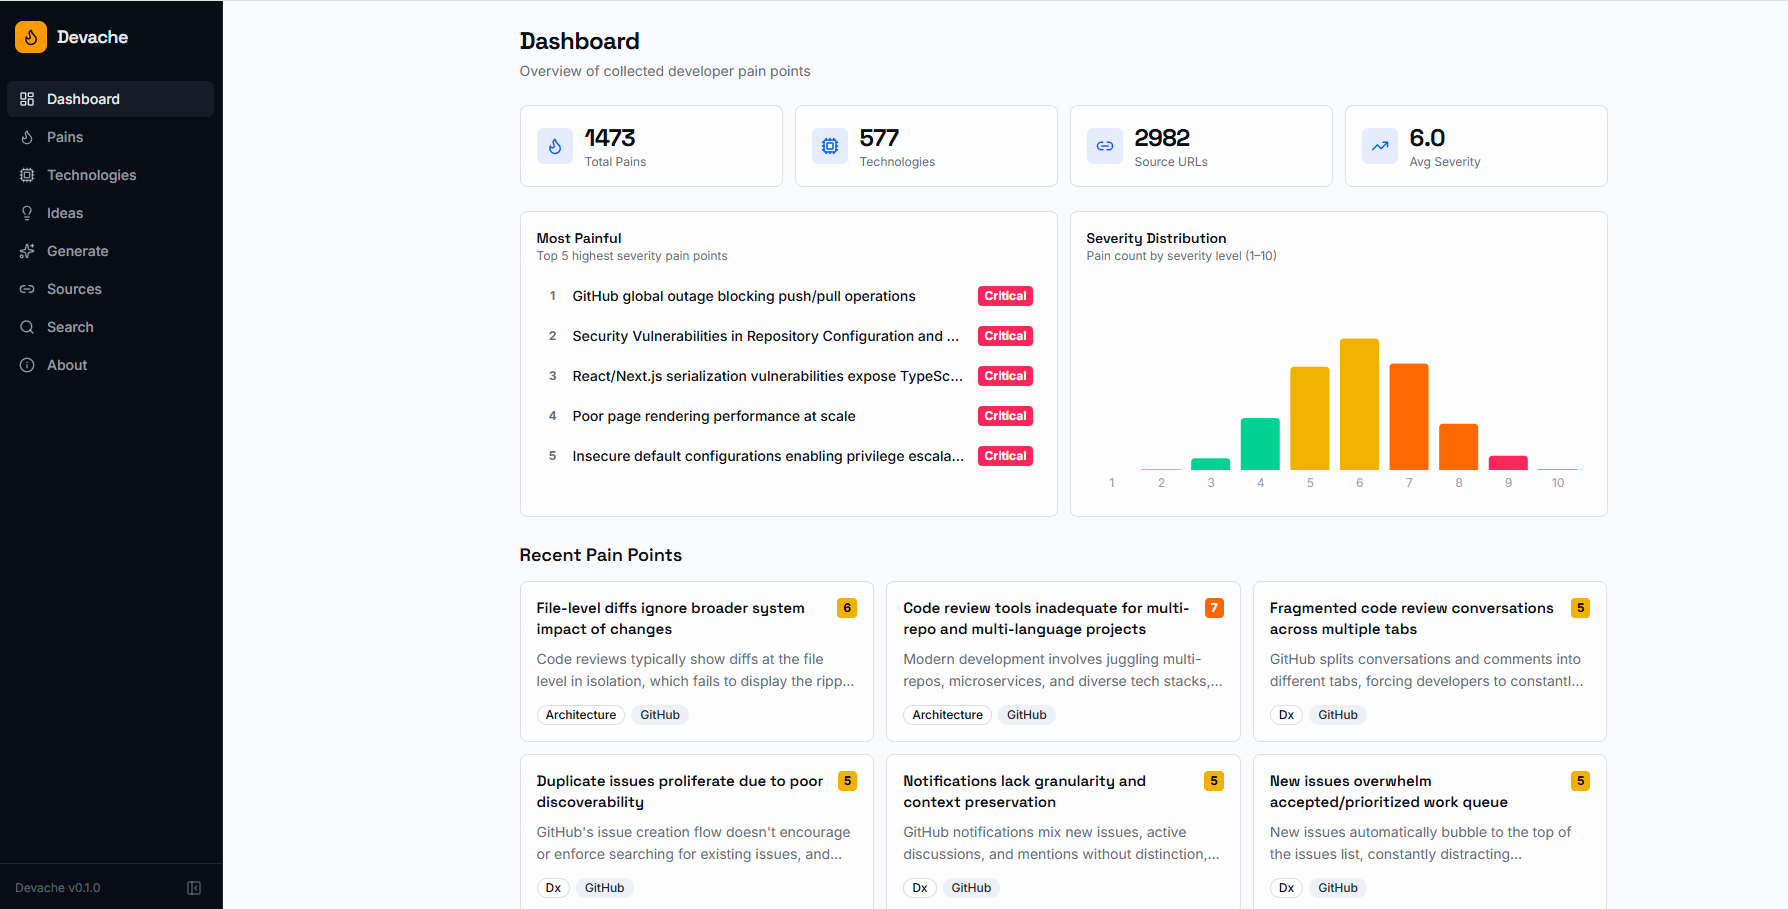The image size is (1788, 909).
Task: Open the Generate menu item
Action: click(x=111, y=251)
